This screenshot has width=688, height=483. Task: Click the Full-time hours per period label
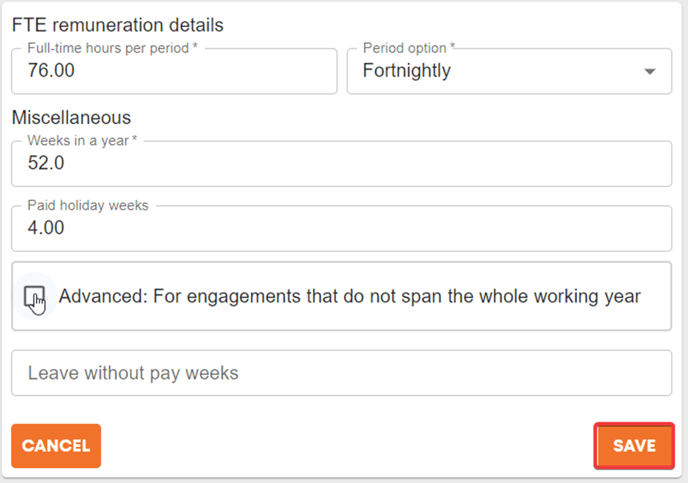tap(112, 48)
